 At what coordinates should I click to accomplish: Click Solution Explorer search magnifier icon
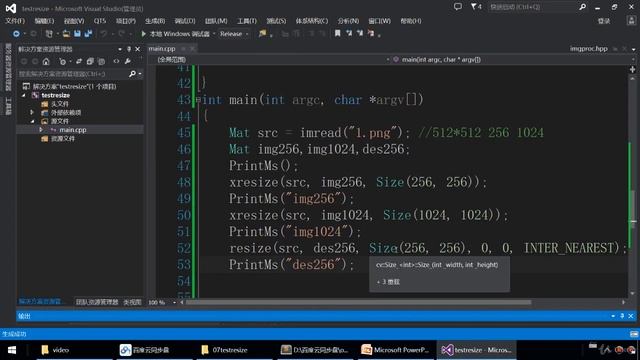(x=132, y=74)
